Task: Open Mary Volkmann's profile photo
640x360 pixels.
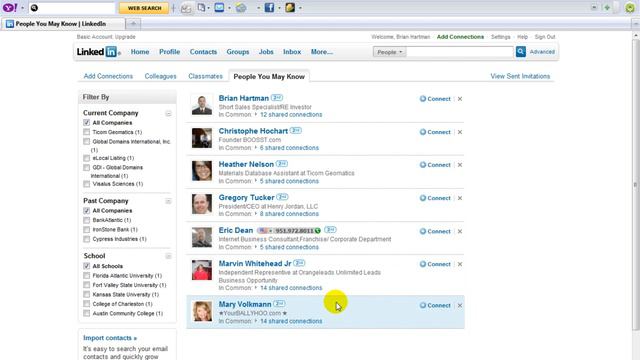Action: pos(202,311)
